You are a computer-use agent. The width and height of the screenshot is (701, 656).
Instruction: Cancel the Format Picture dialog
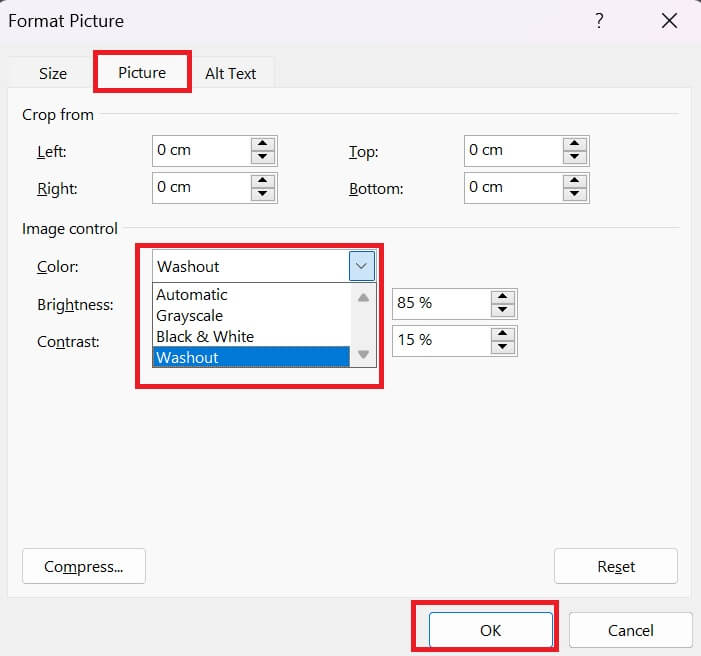(x=630, y=630)
